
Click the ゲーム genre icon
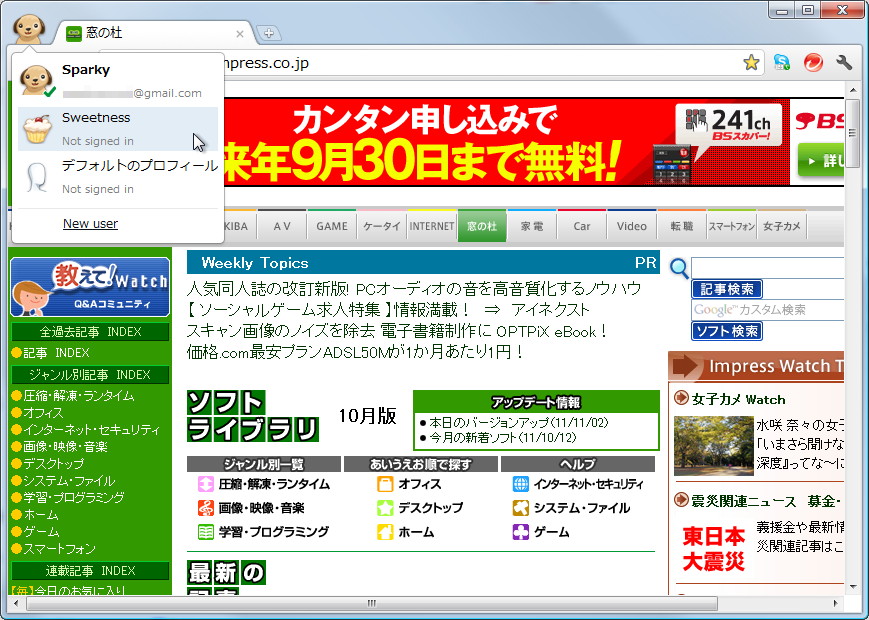[x=523, y=532]
